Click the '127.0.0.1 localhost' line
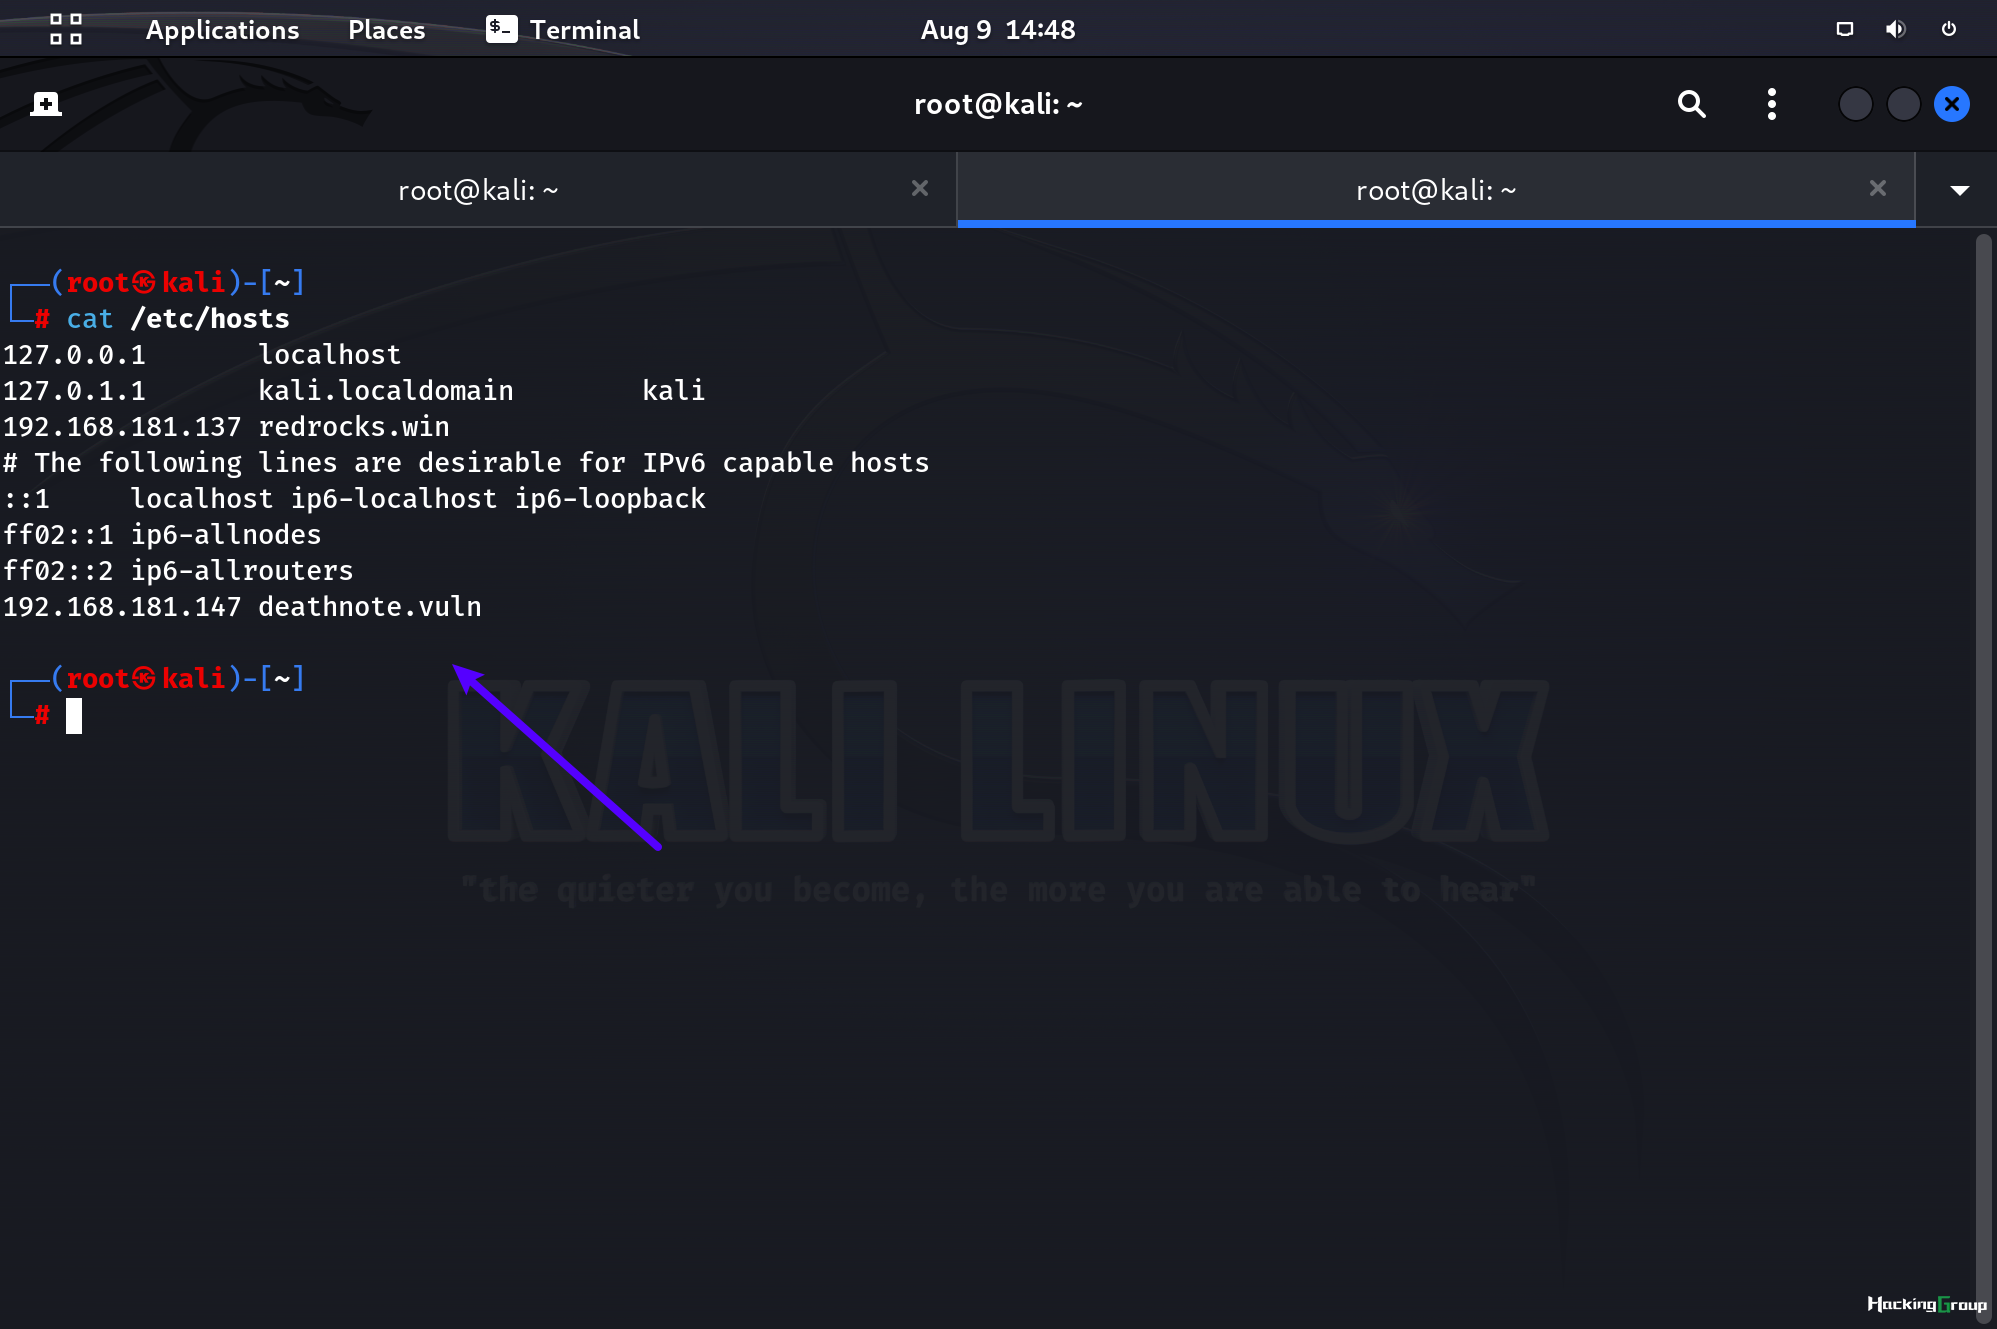The image size is (1997, 1329). [x=202, y=355]
